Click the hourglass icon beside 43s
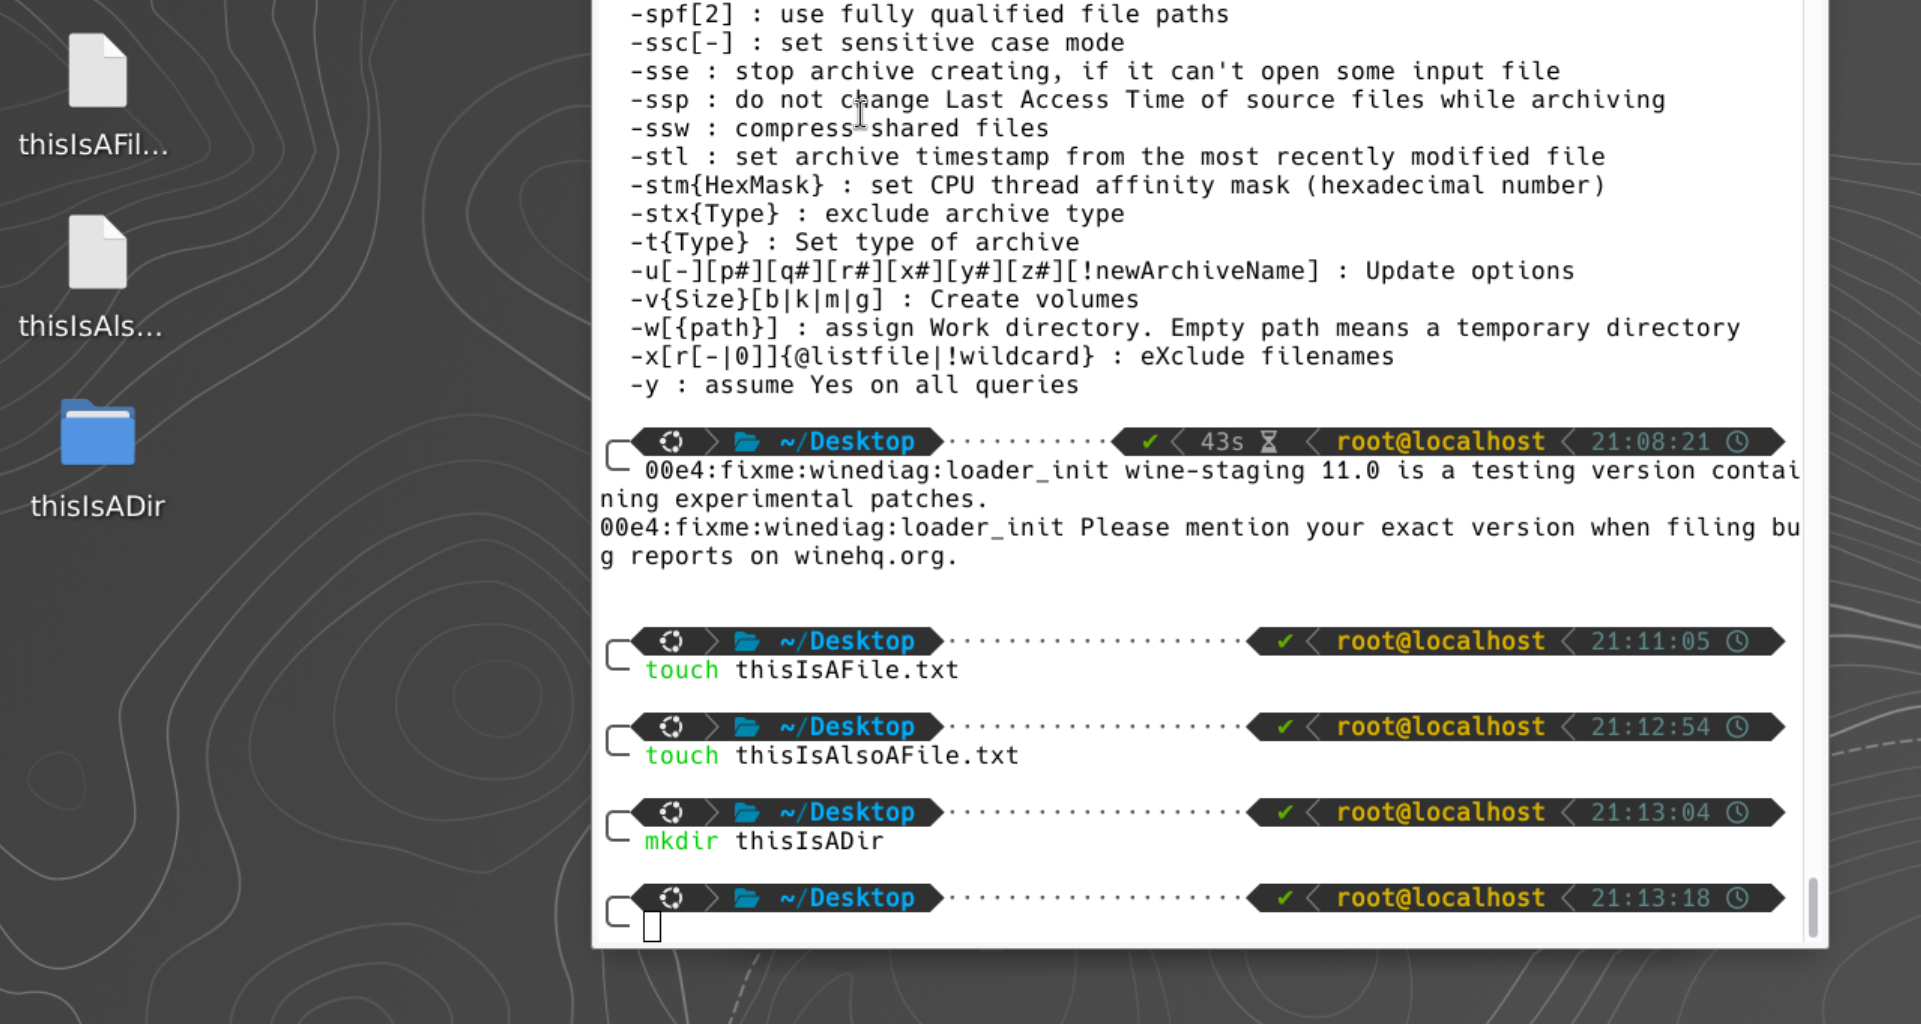This screenshot has height=1024, width=1921. (x=1268, y=442)
